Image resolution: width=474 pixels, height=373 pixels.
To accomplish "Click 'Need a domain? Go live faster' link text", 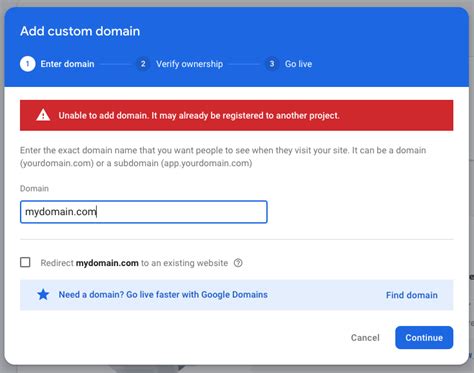I will (163, 295).
